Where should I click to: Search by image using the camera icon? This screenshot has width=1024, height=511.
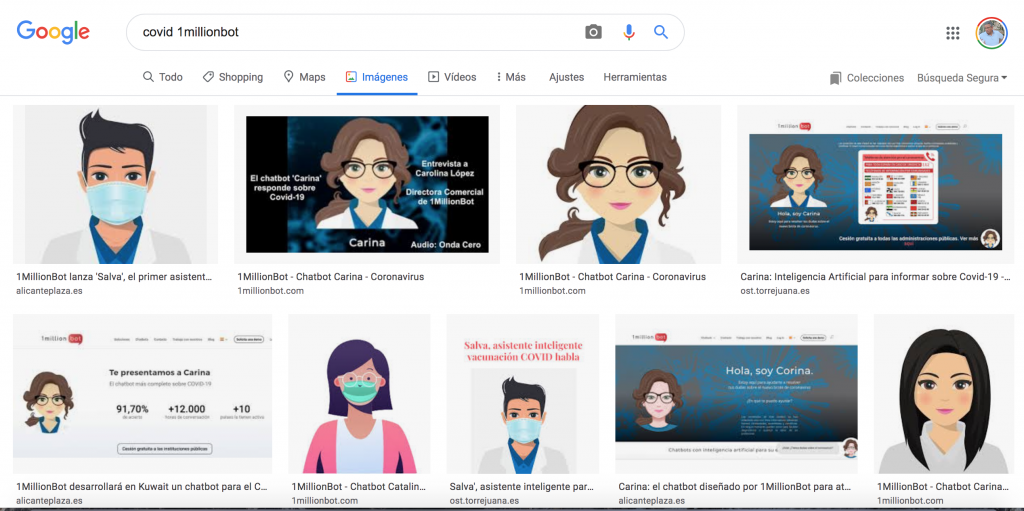[x=593, y=32]
